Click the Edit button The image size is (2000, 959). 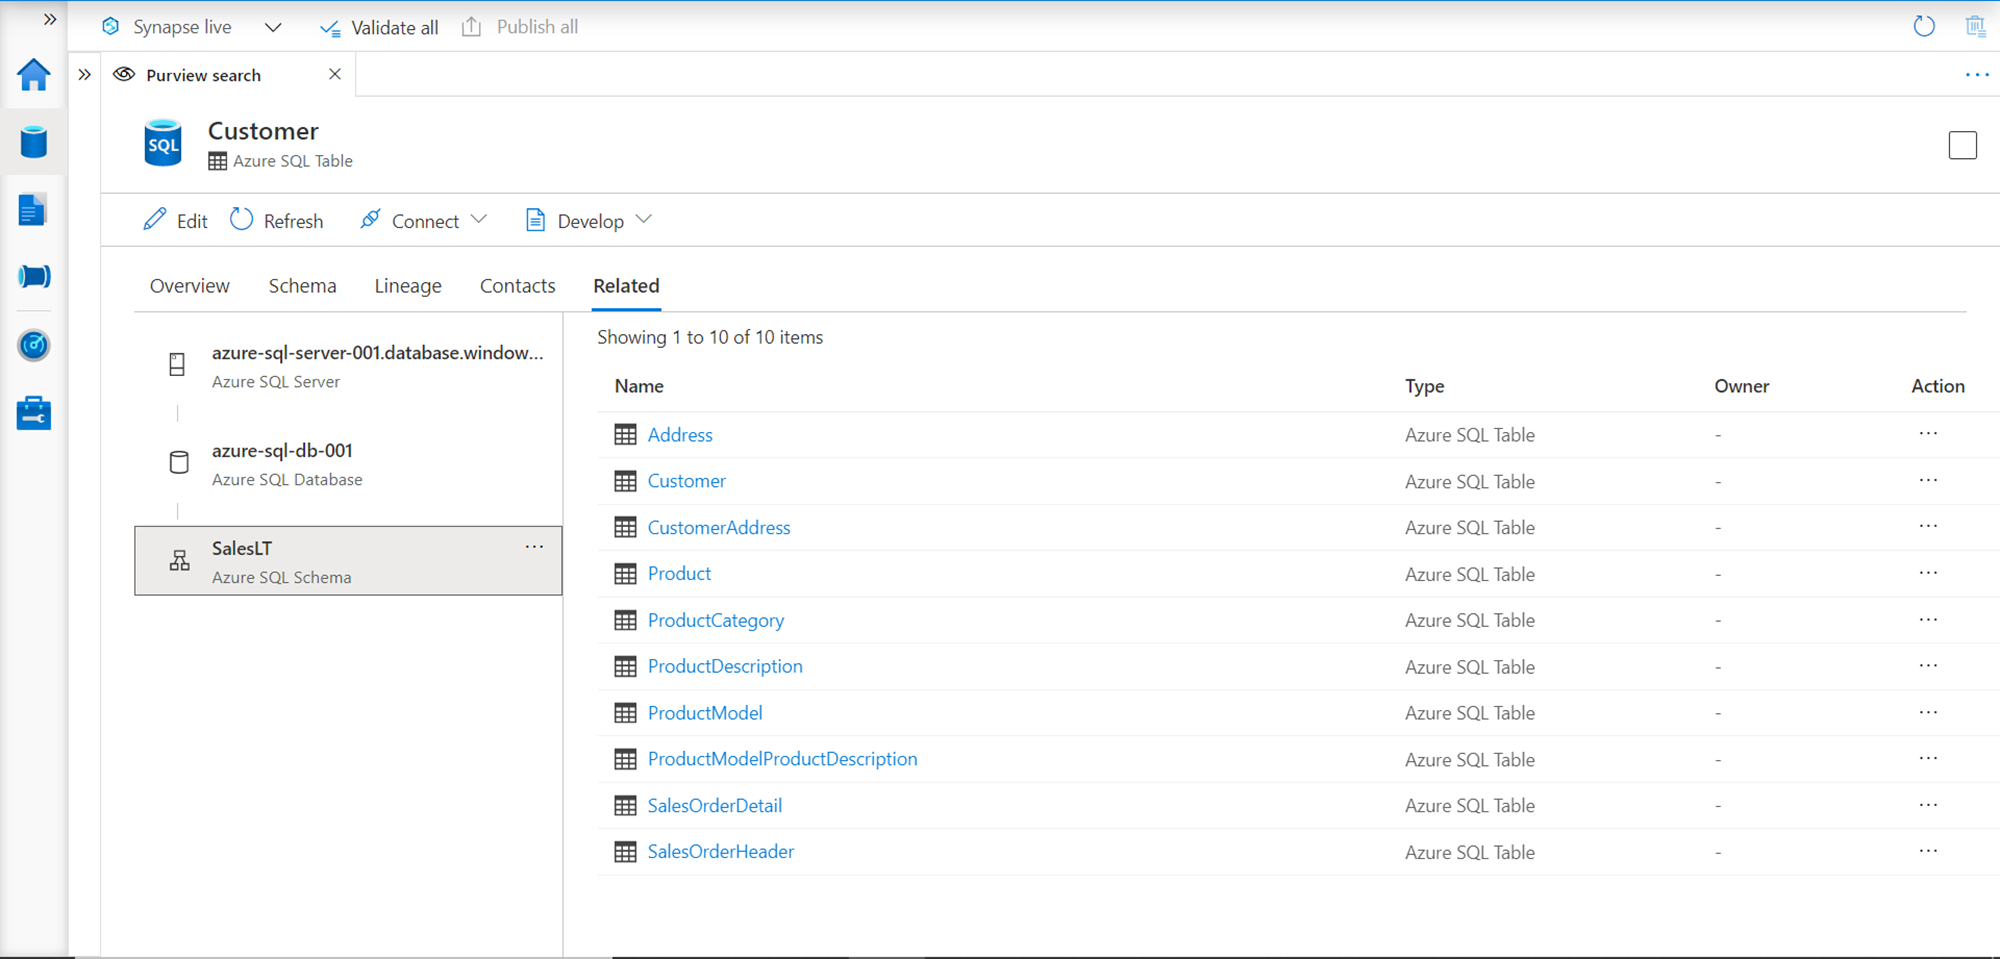(176, 221)
